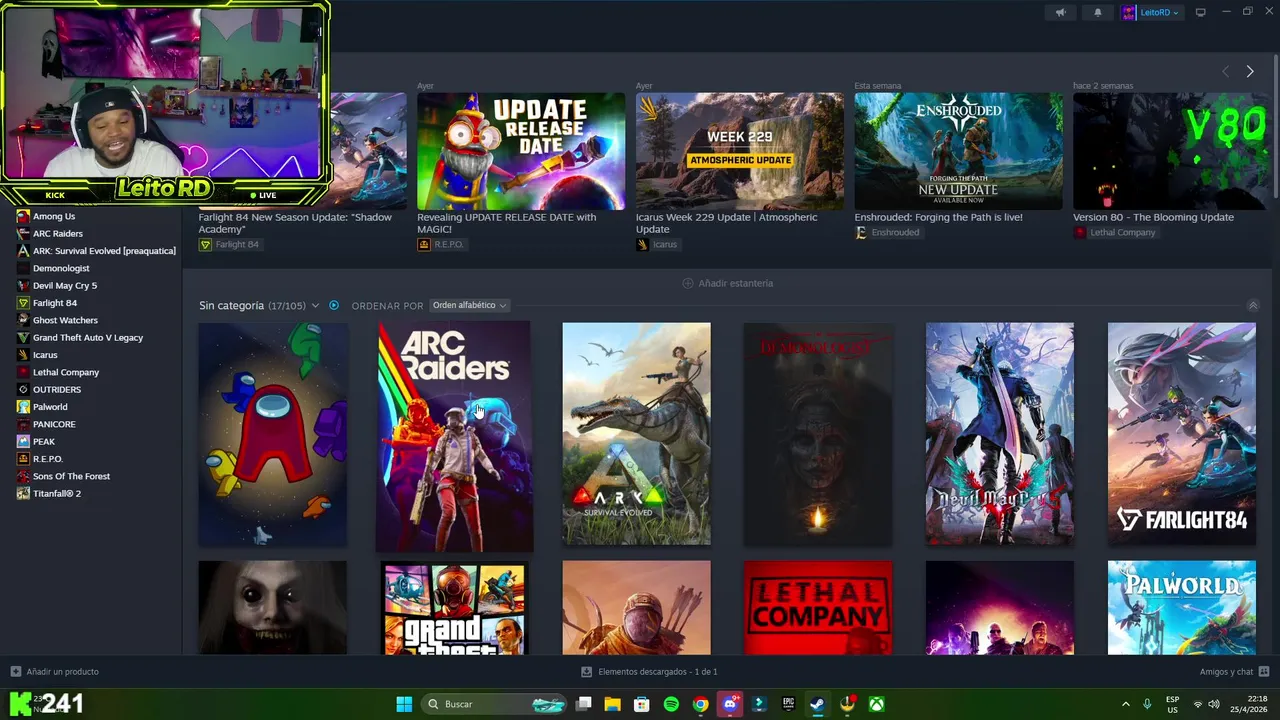Click the Lethal Company news source label
The width and height of the screenshot is (1280, 720).
point(1114,233)
